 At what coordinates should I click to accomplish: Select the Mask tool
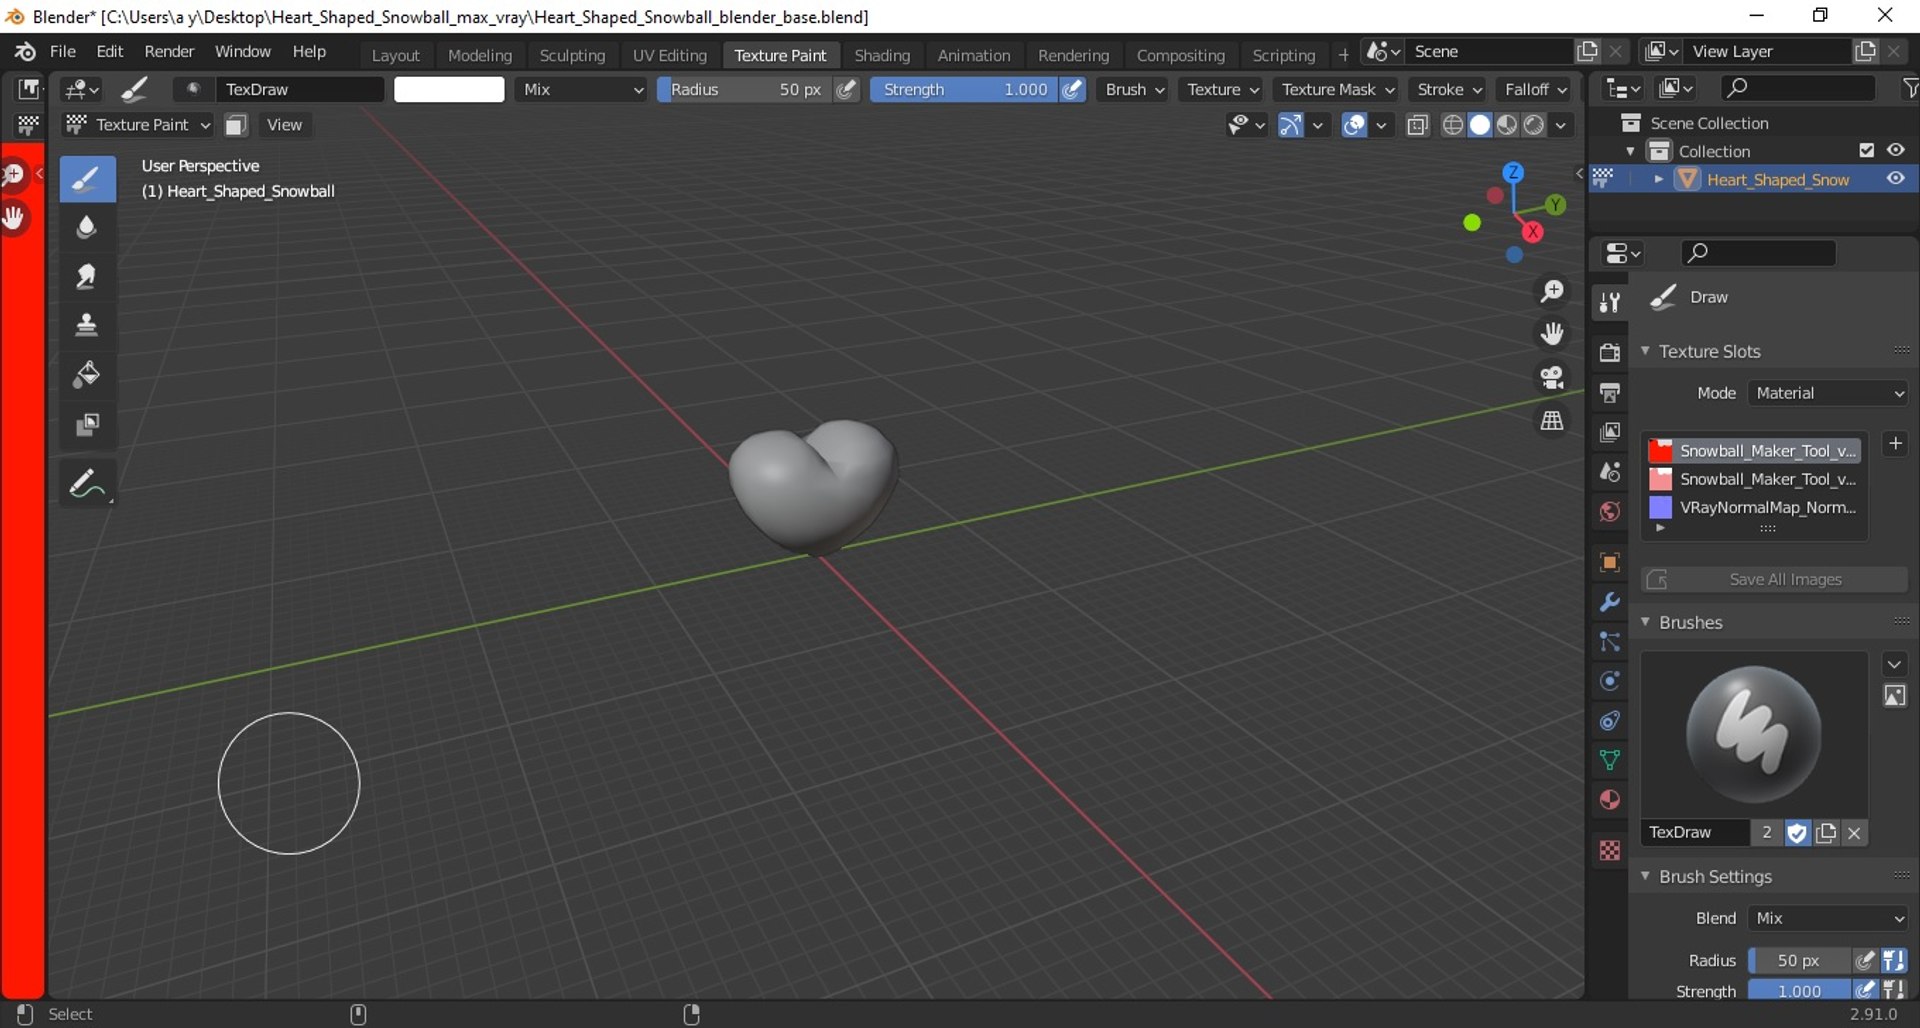[87, 424]
